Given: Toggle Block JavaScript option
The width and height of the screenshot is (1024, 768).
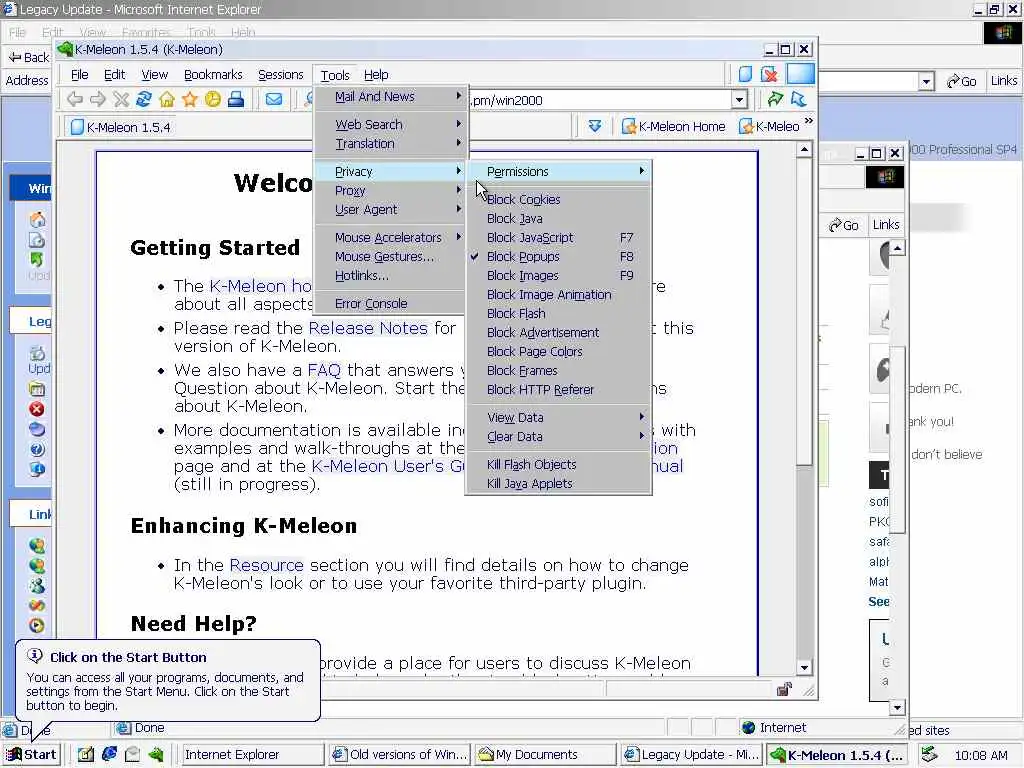Looking at the screenshot, I should point(558,237).
